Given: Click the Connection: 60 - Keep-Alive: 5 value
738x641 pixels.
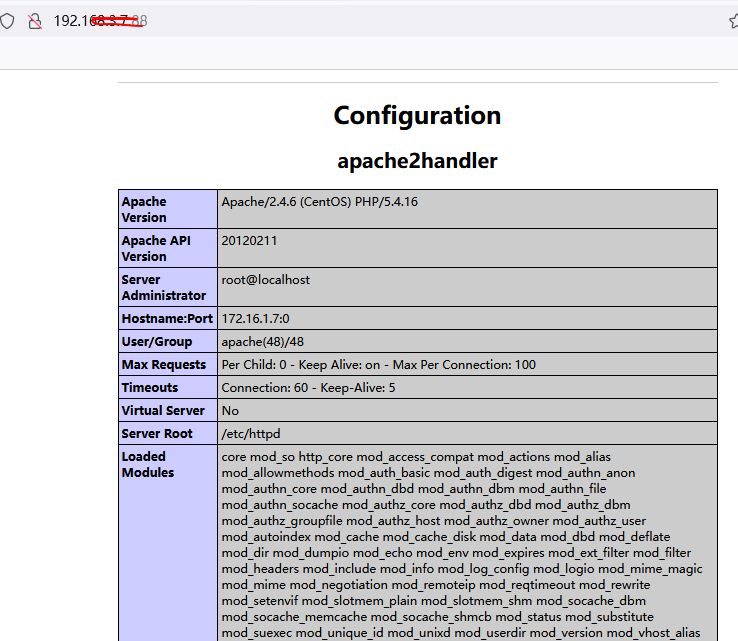Looking at the screenshot, I should click(x=308, y=388).
